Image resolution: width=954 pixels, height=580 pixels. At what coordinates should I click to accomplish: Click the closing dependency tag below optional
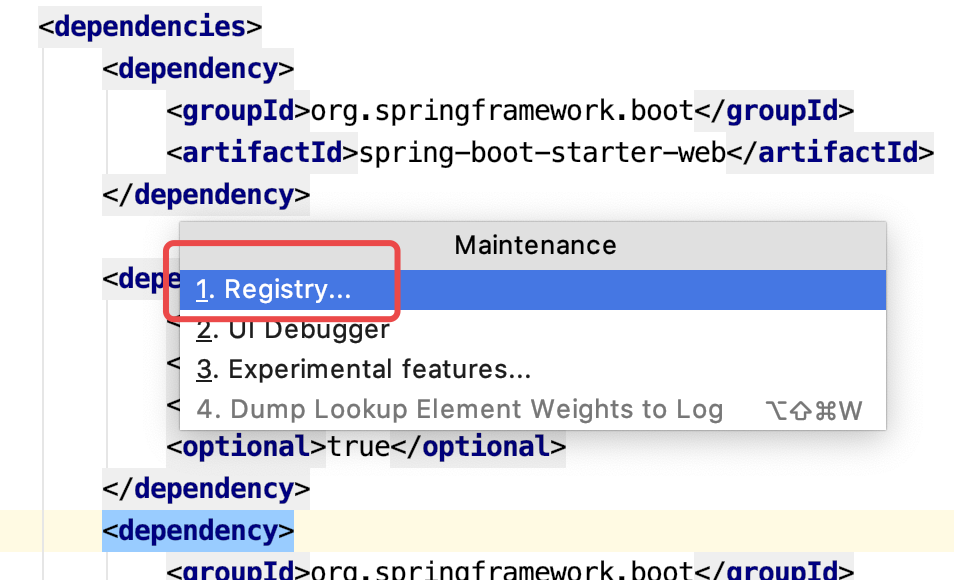(x=206, y=489)
